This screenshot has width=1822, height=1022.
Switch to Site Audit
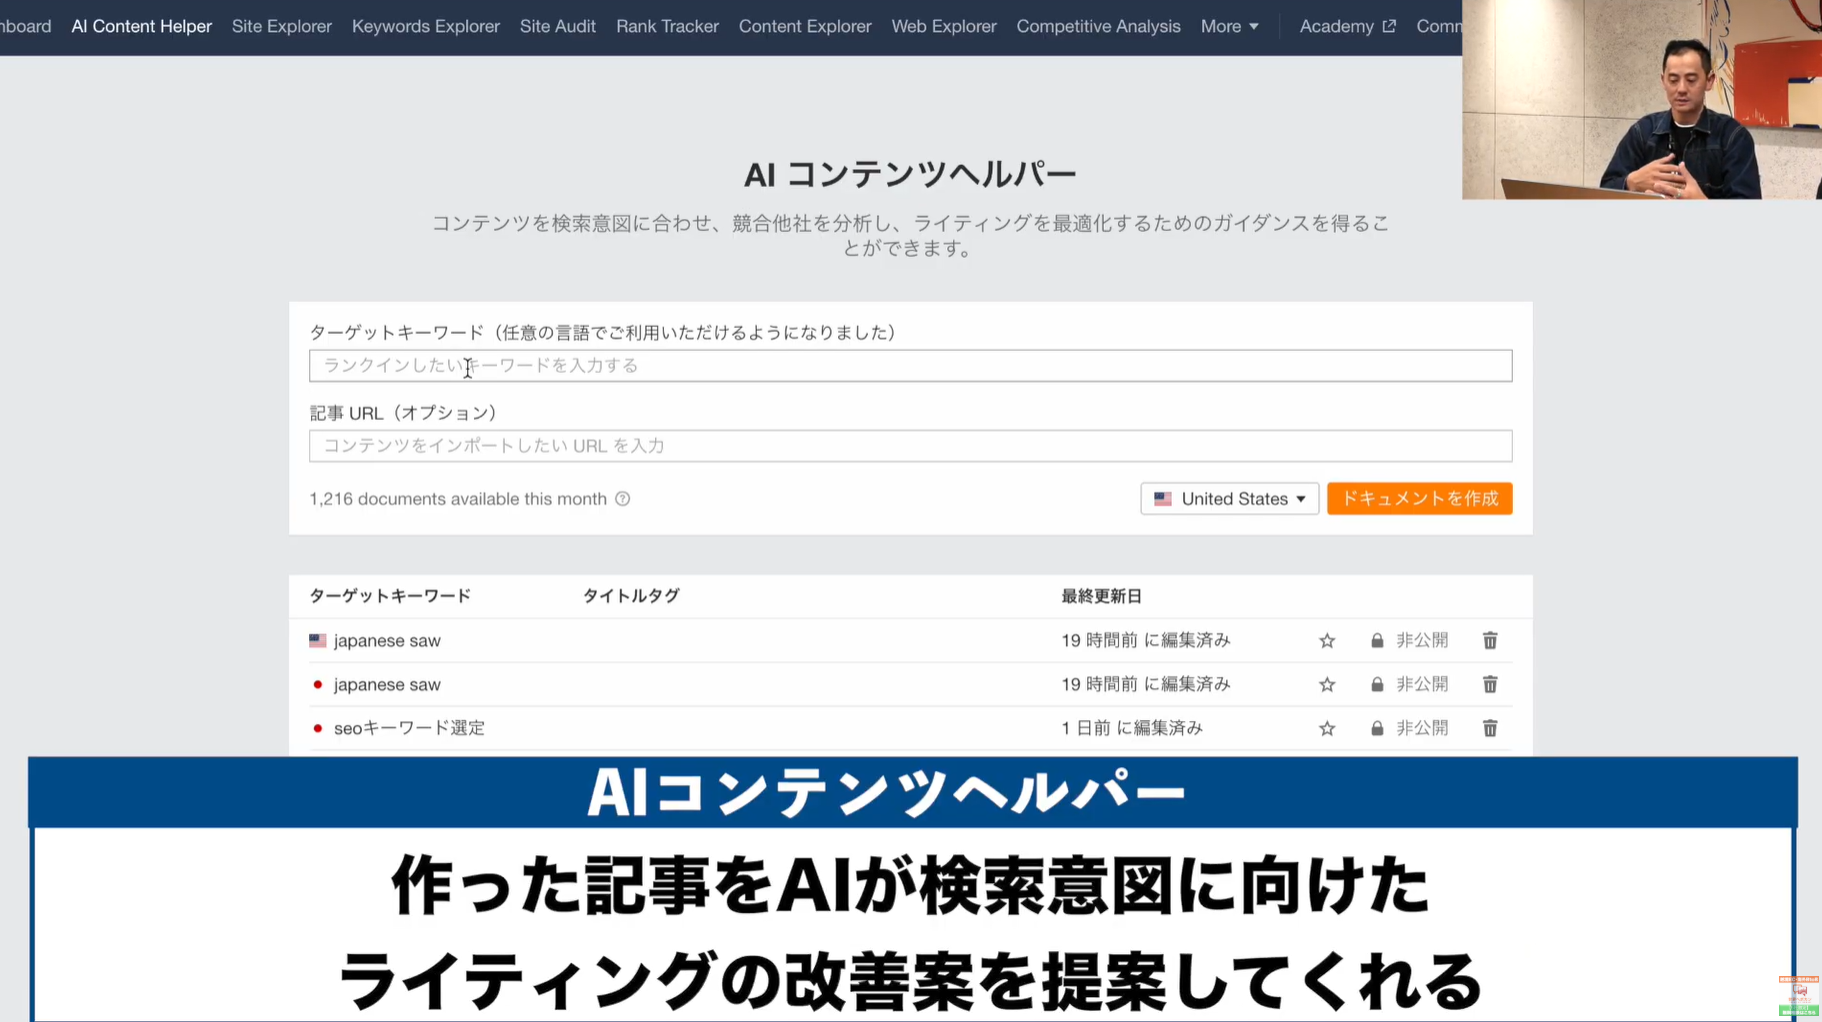click(557, 26)
